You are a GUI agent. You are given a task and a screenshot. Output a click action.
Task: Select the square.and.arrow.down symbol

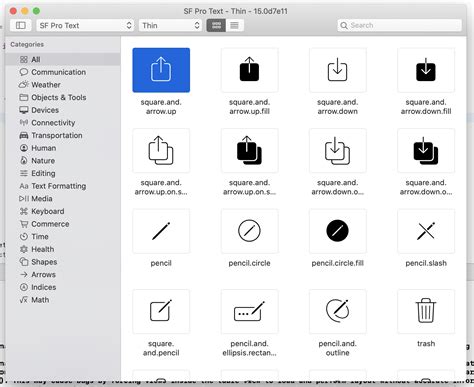(x=338, y=70)
